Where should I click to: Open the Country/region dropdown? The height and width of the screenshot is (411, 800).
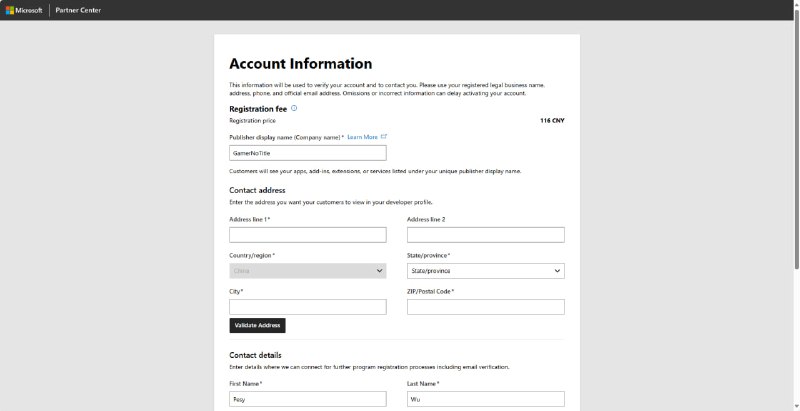coord(307,271)
